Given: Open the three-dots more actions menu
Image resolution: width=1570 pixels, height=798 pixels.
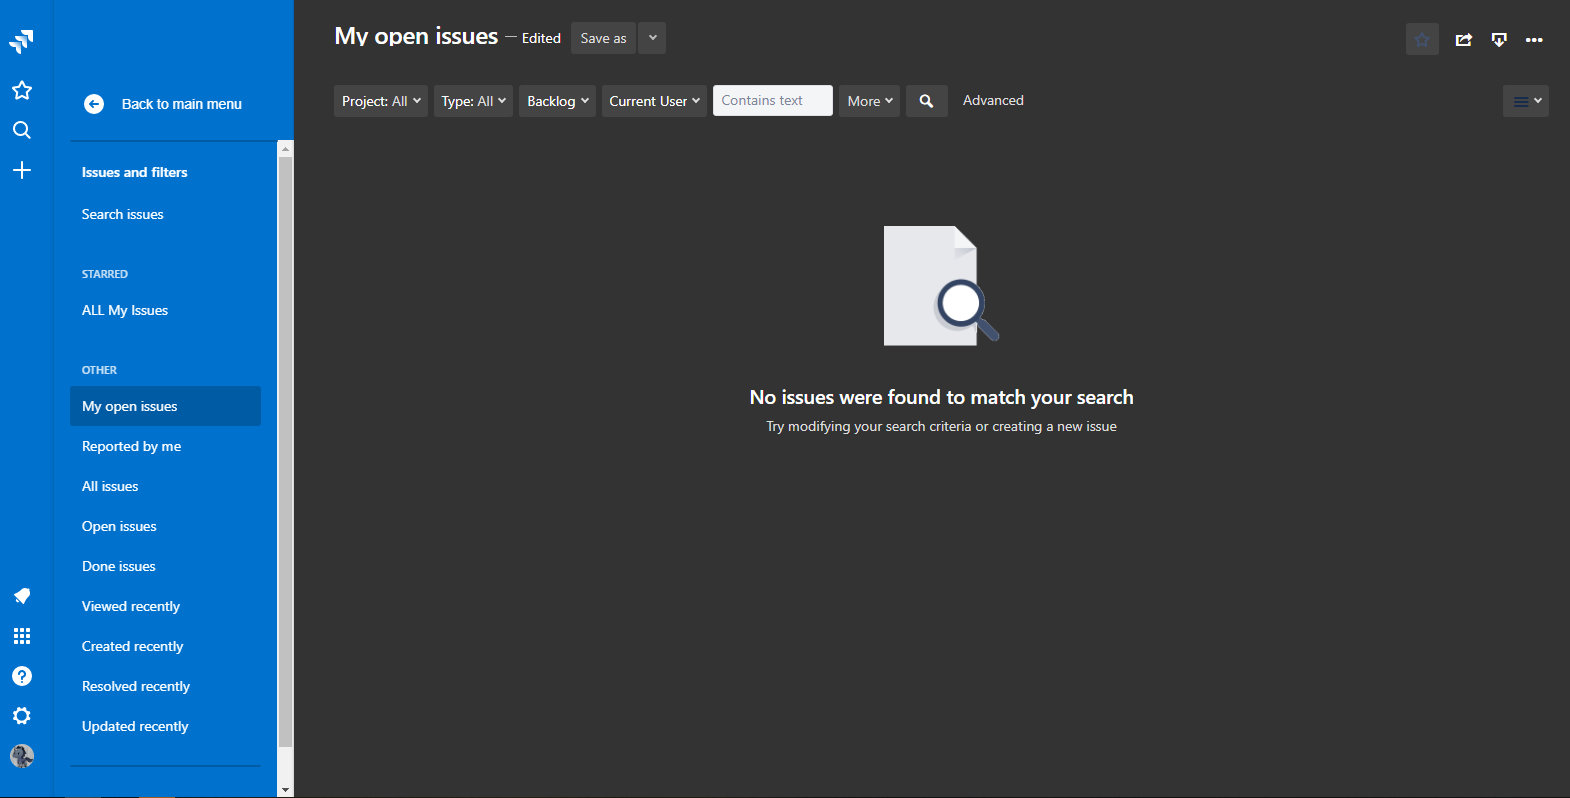Looking at the screenshot, I should click(1534, 40).
